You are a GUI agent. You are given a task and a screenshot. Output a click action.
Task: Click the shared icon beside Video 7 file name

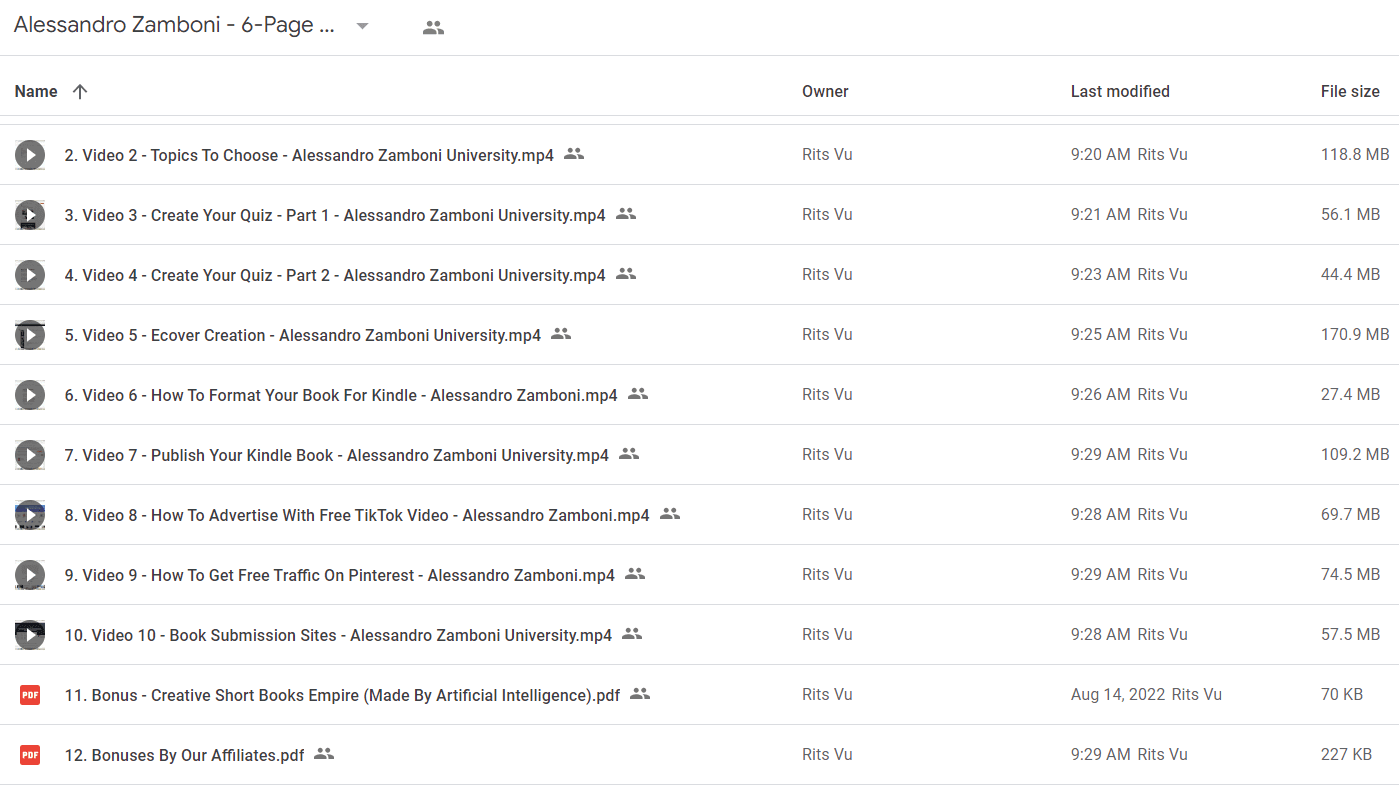coord(629,454)
